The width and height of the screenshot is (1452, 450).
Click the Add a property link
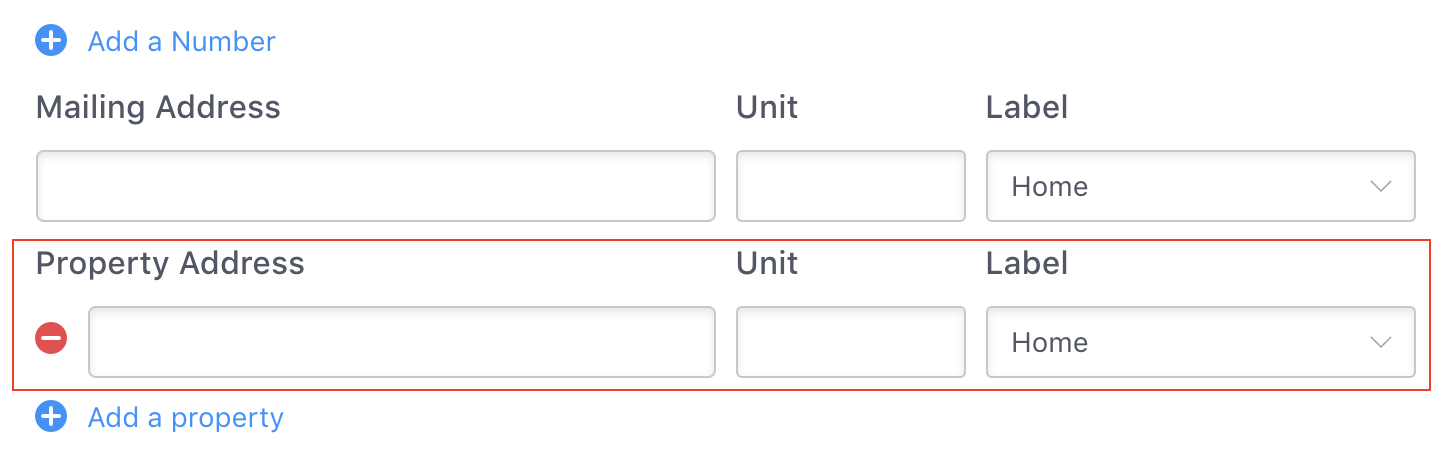click(186, 418)
